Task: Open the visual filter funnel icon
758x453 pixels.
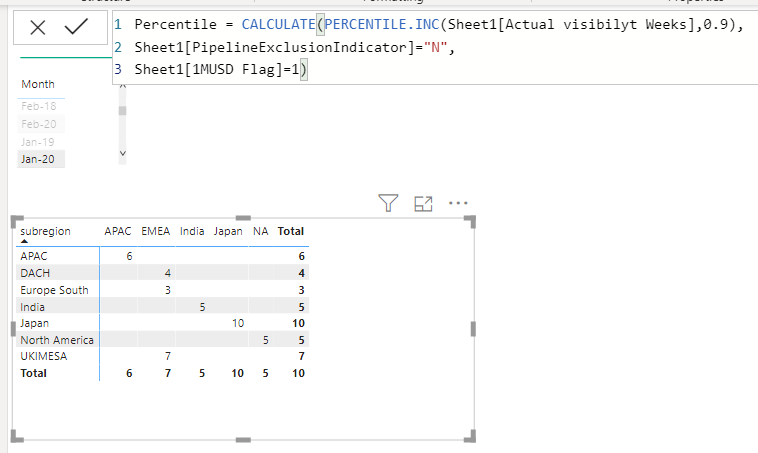Action: (388, 203)
